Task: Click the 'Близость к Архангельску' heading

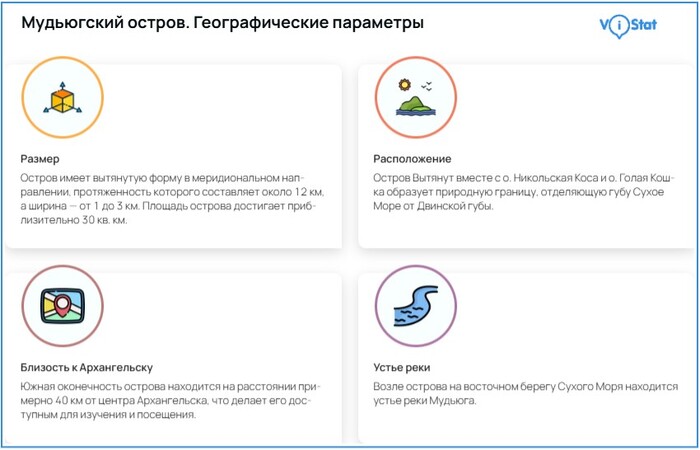Action: coord(87,368)
